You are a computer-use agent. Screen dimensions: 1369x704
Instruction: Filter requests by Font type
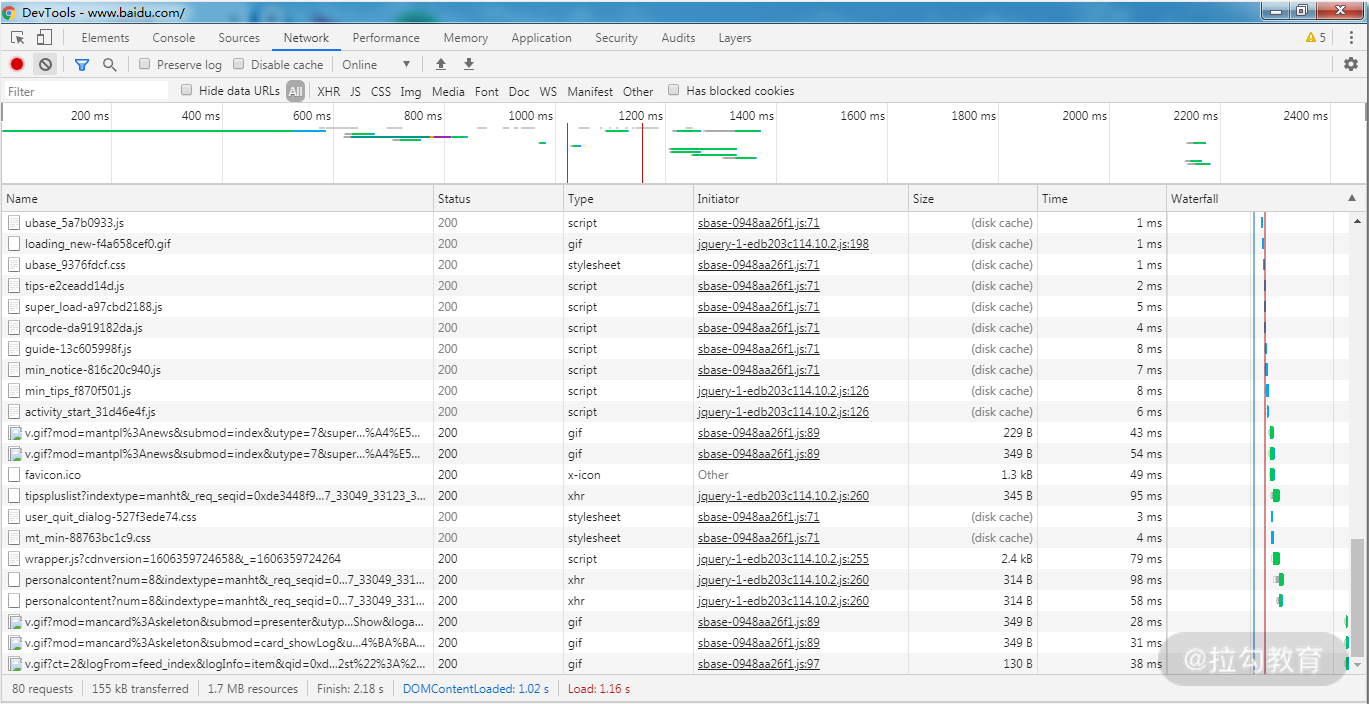click(487, 91)
